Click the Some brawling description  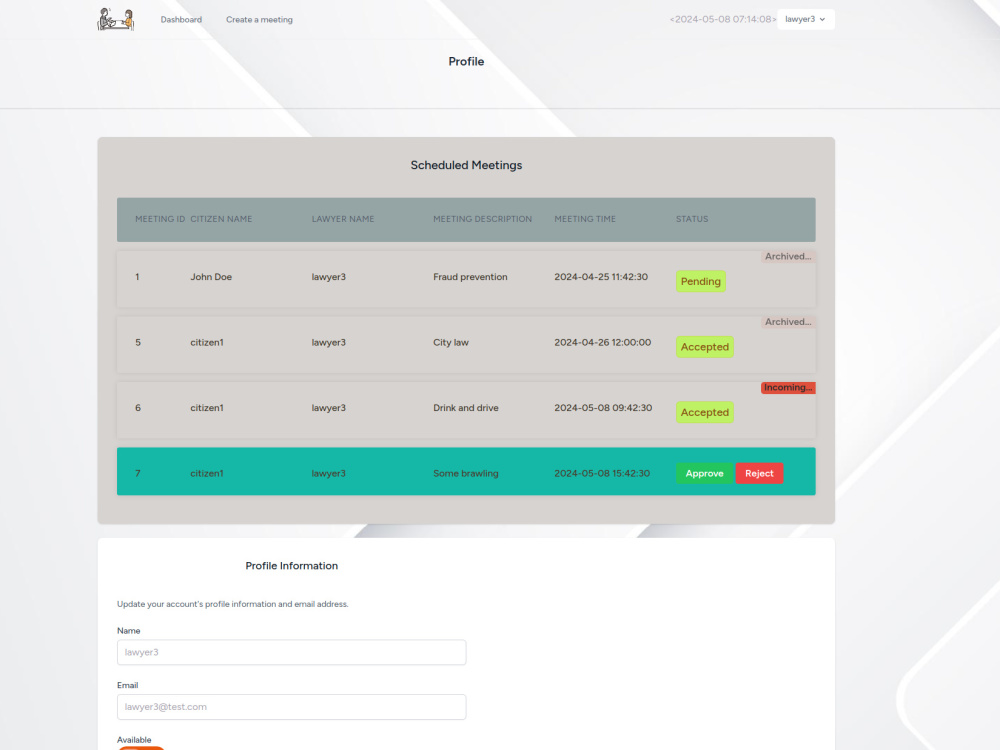(x=466, y=474)
